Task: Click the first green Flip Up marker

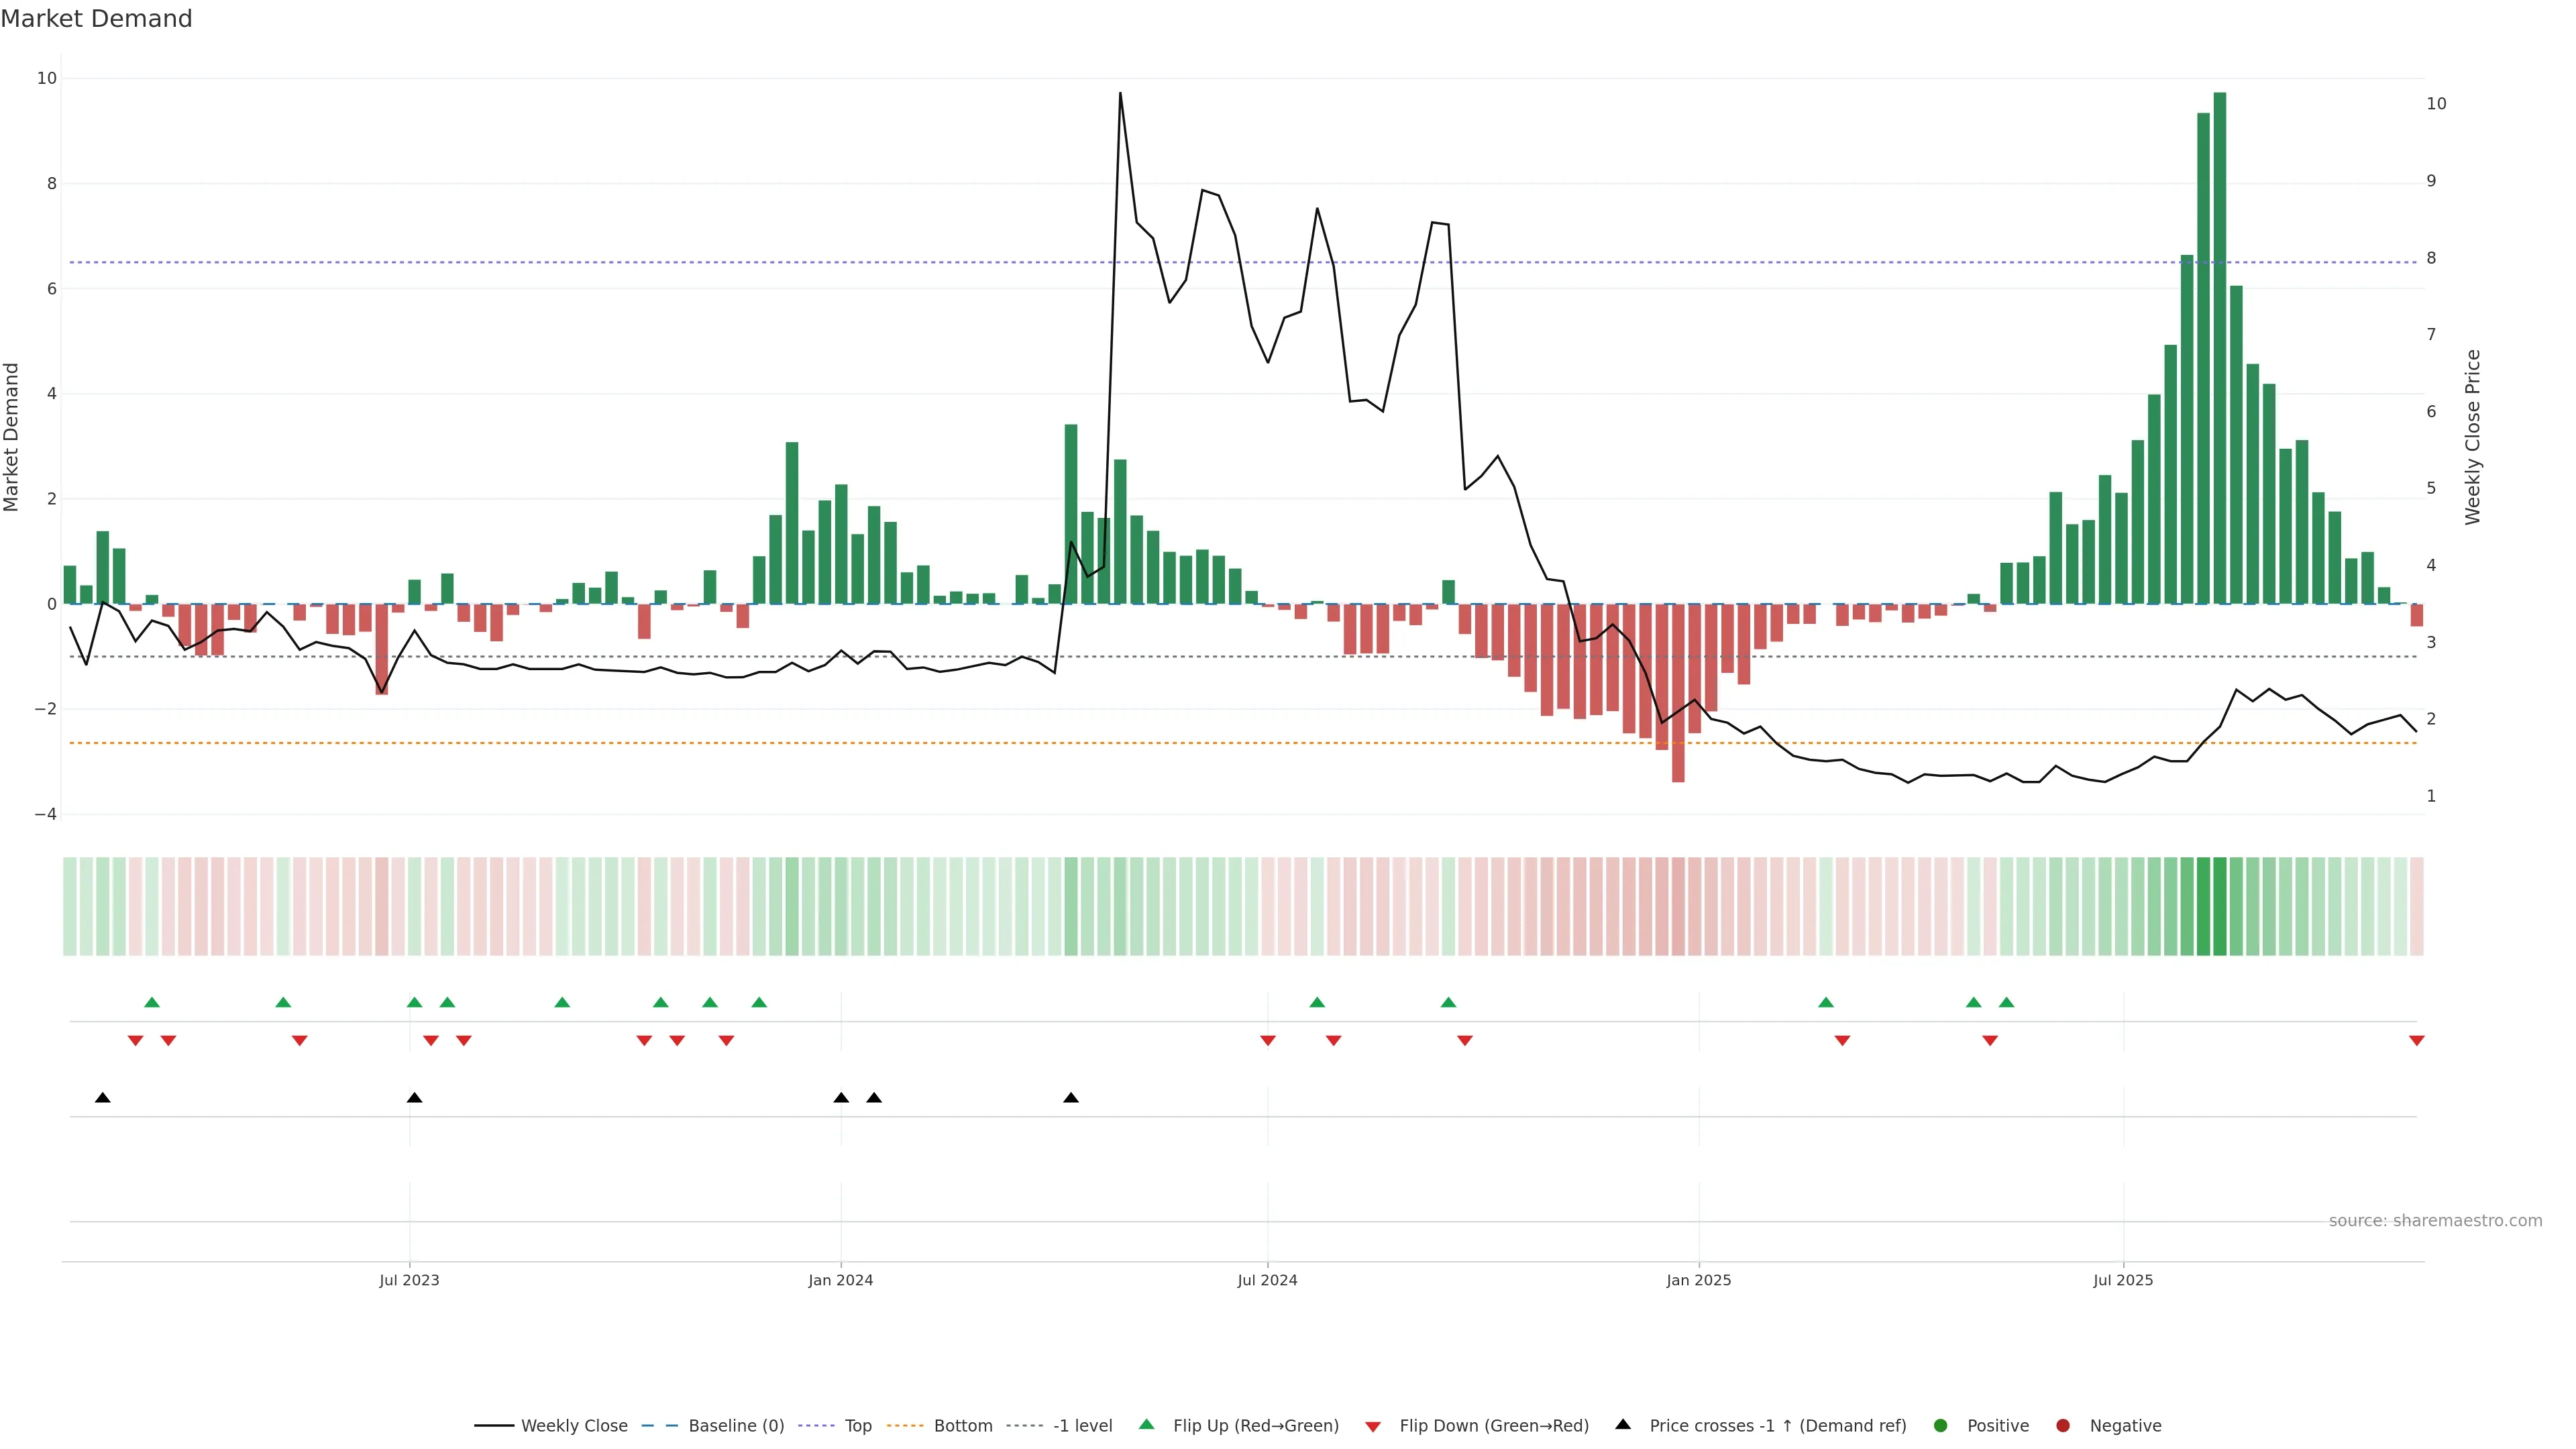Action: click(152, 1002)
